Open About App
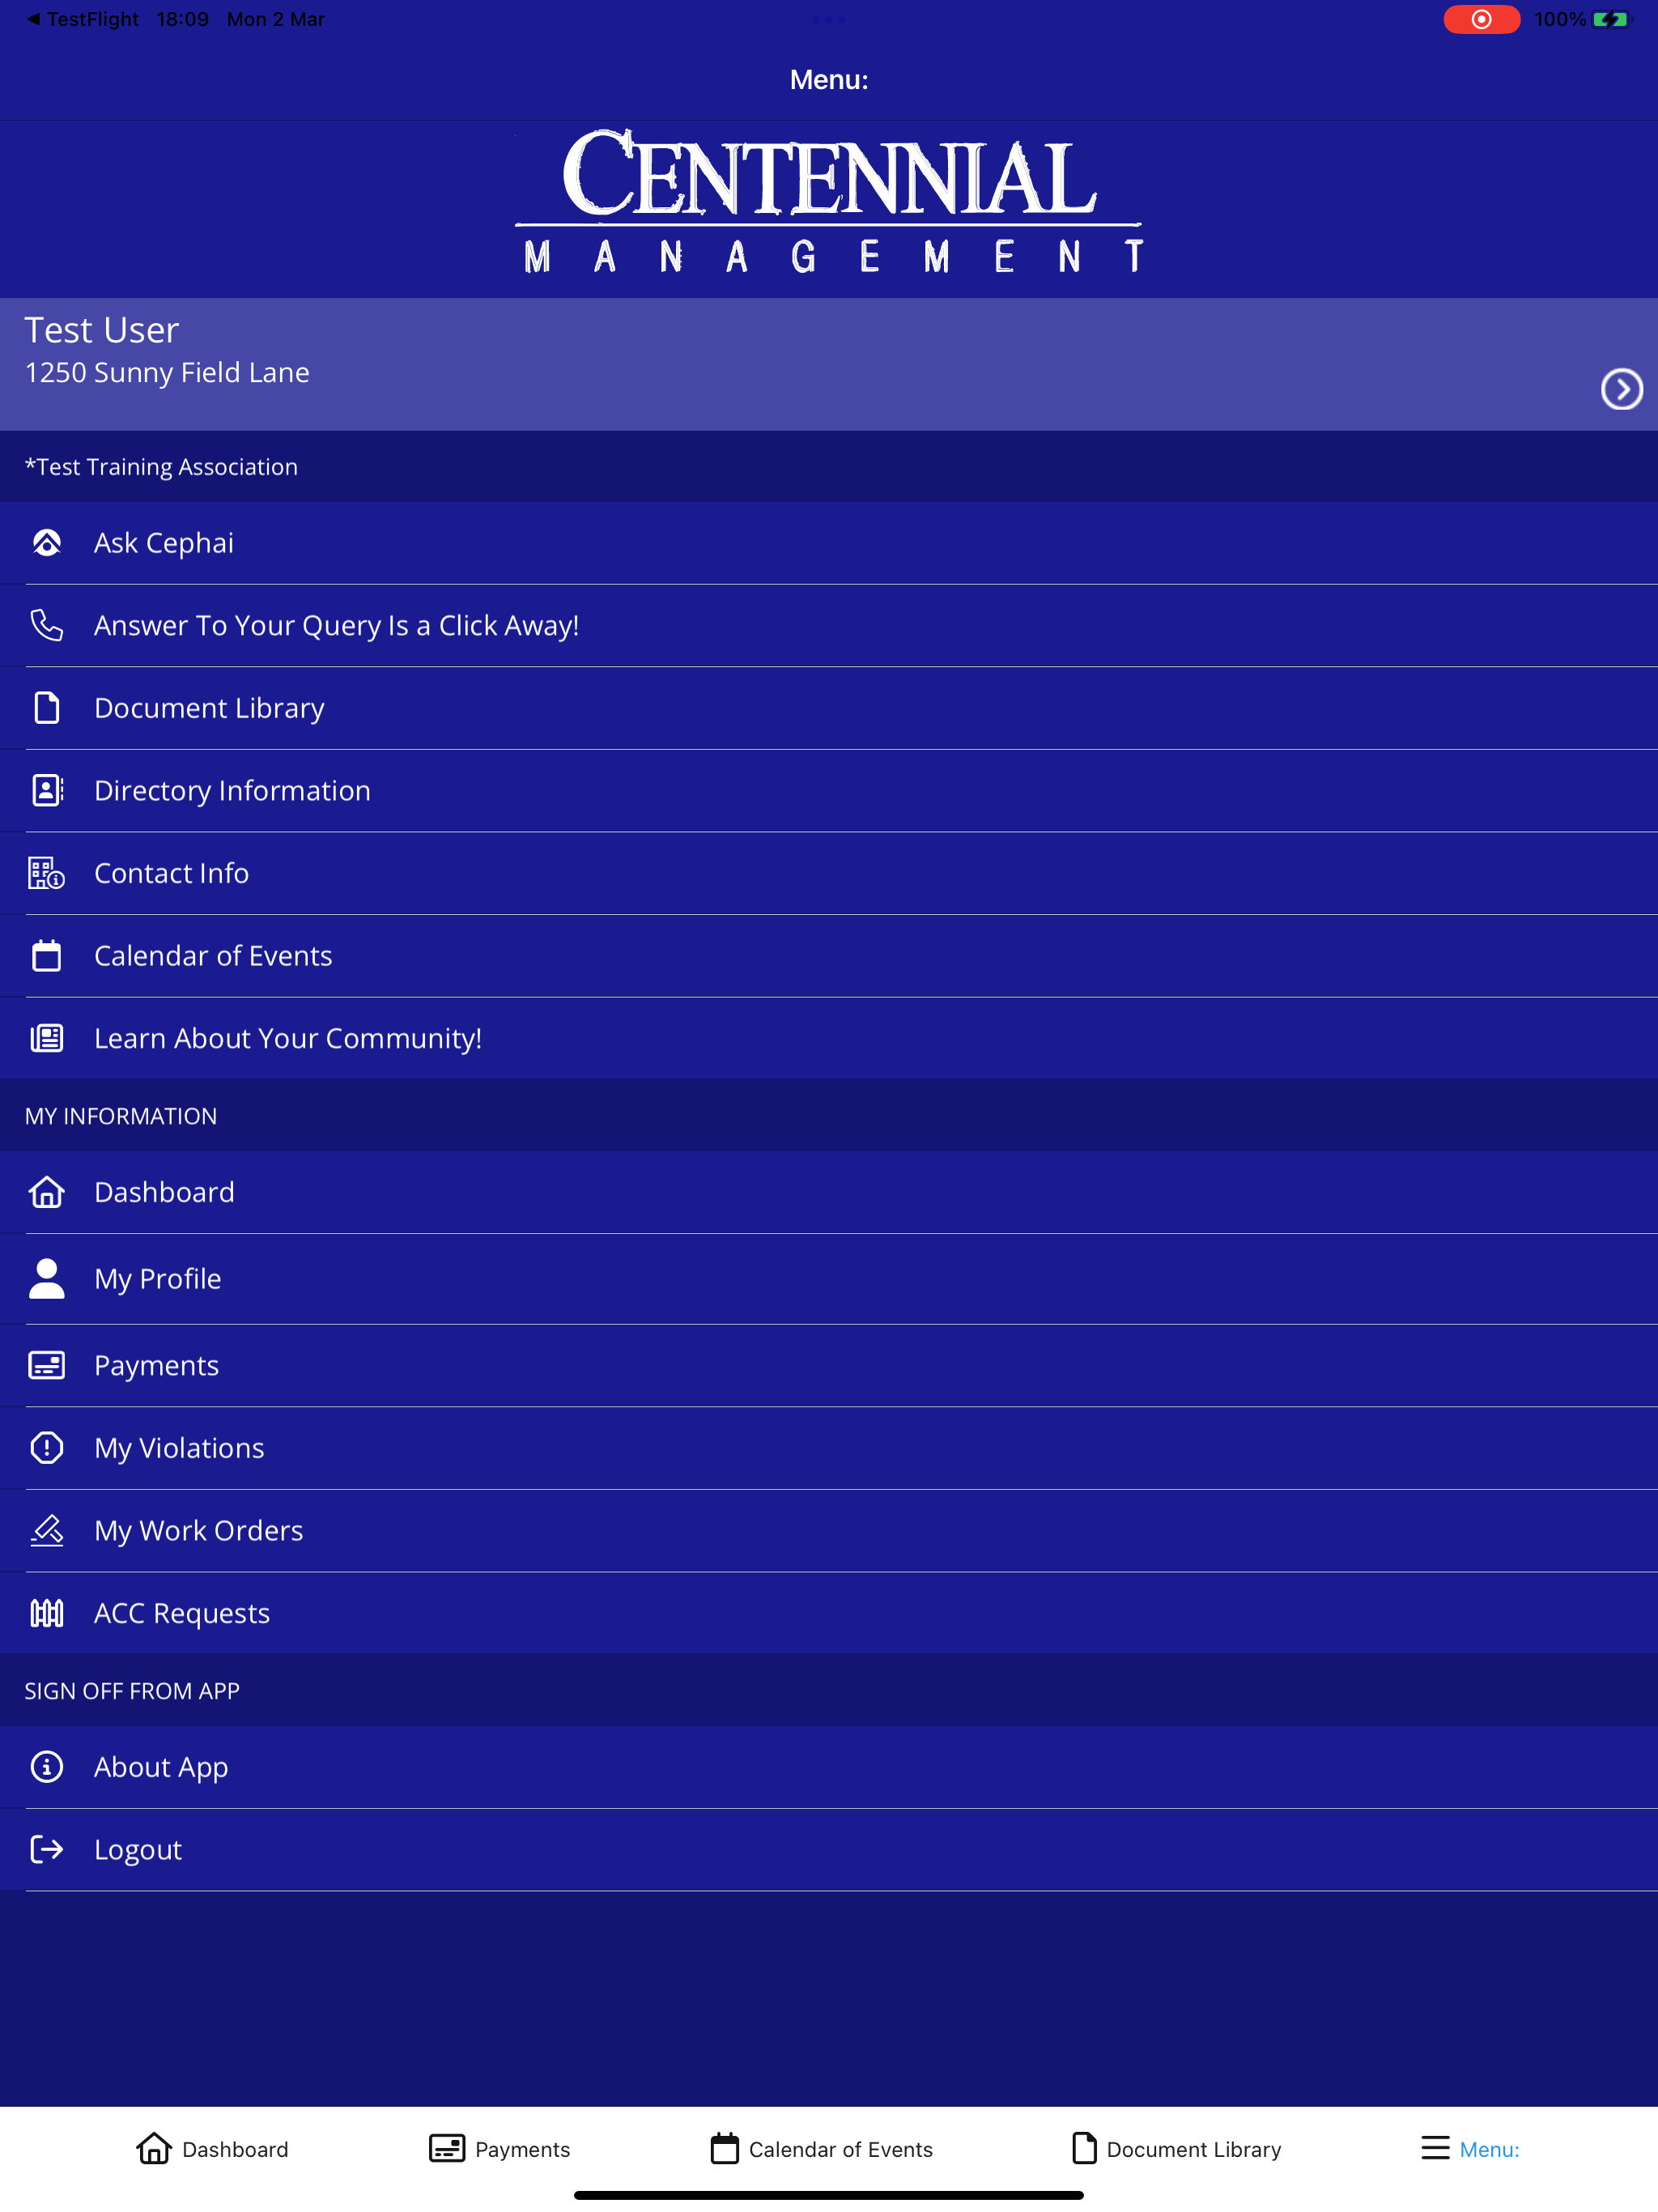 (829, 1767)
